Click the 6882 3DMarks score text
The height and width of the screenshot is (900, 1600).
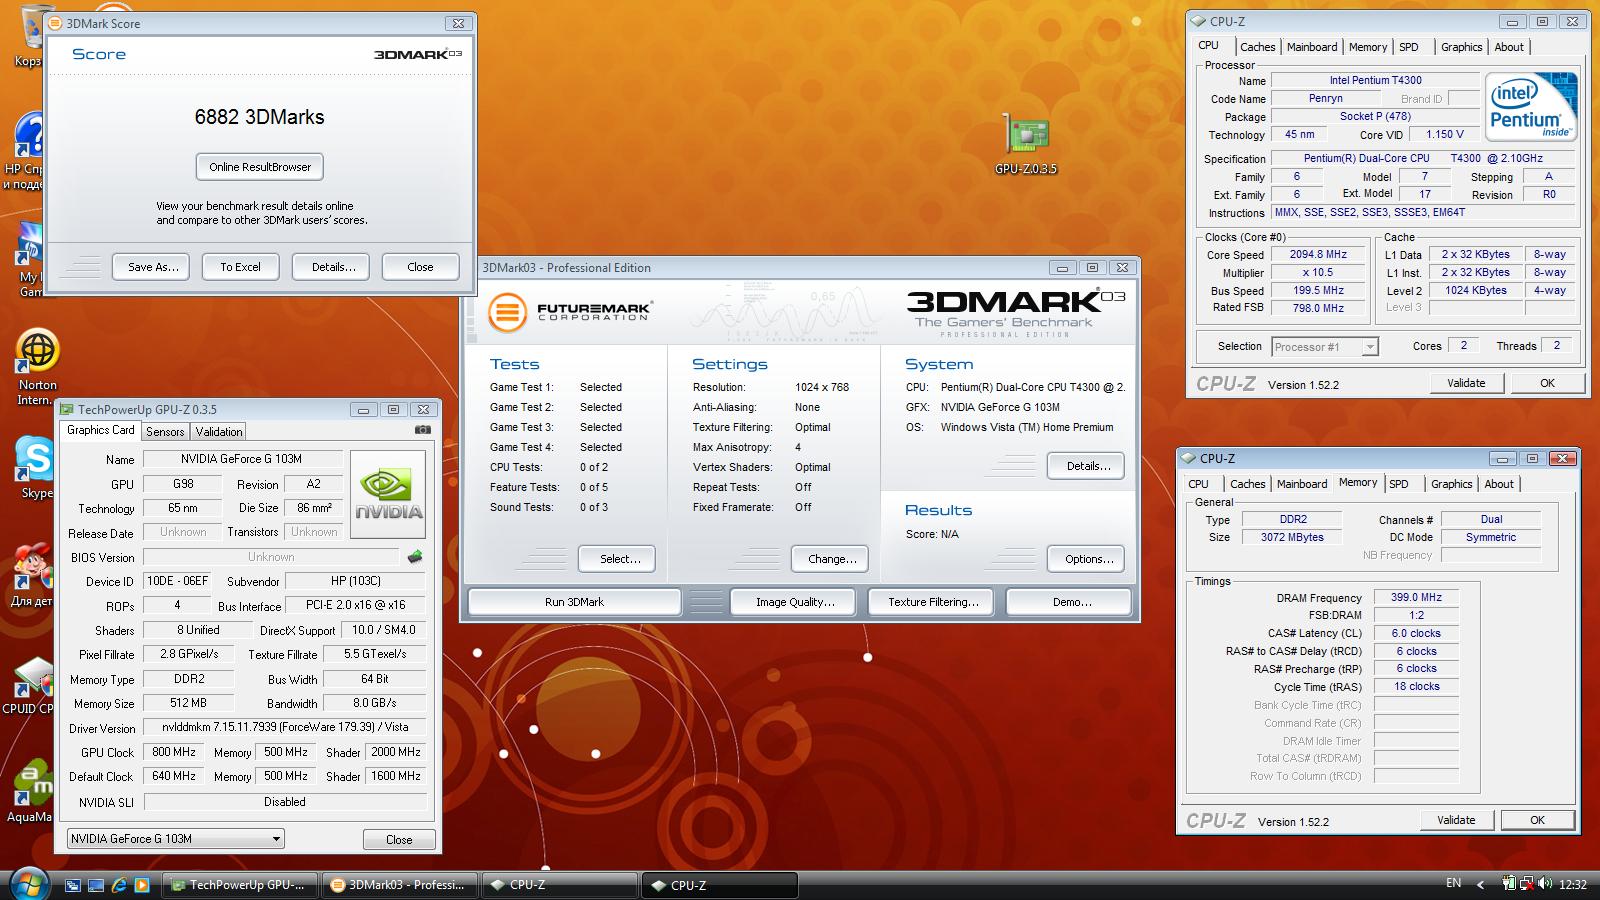(259, 117)
